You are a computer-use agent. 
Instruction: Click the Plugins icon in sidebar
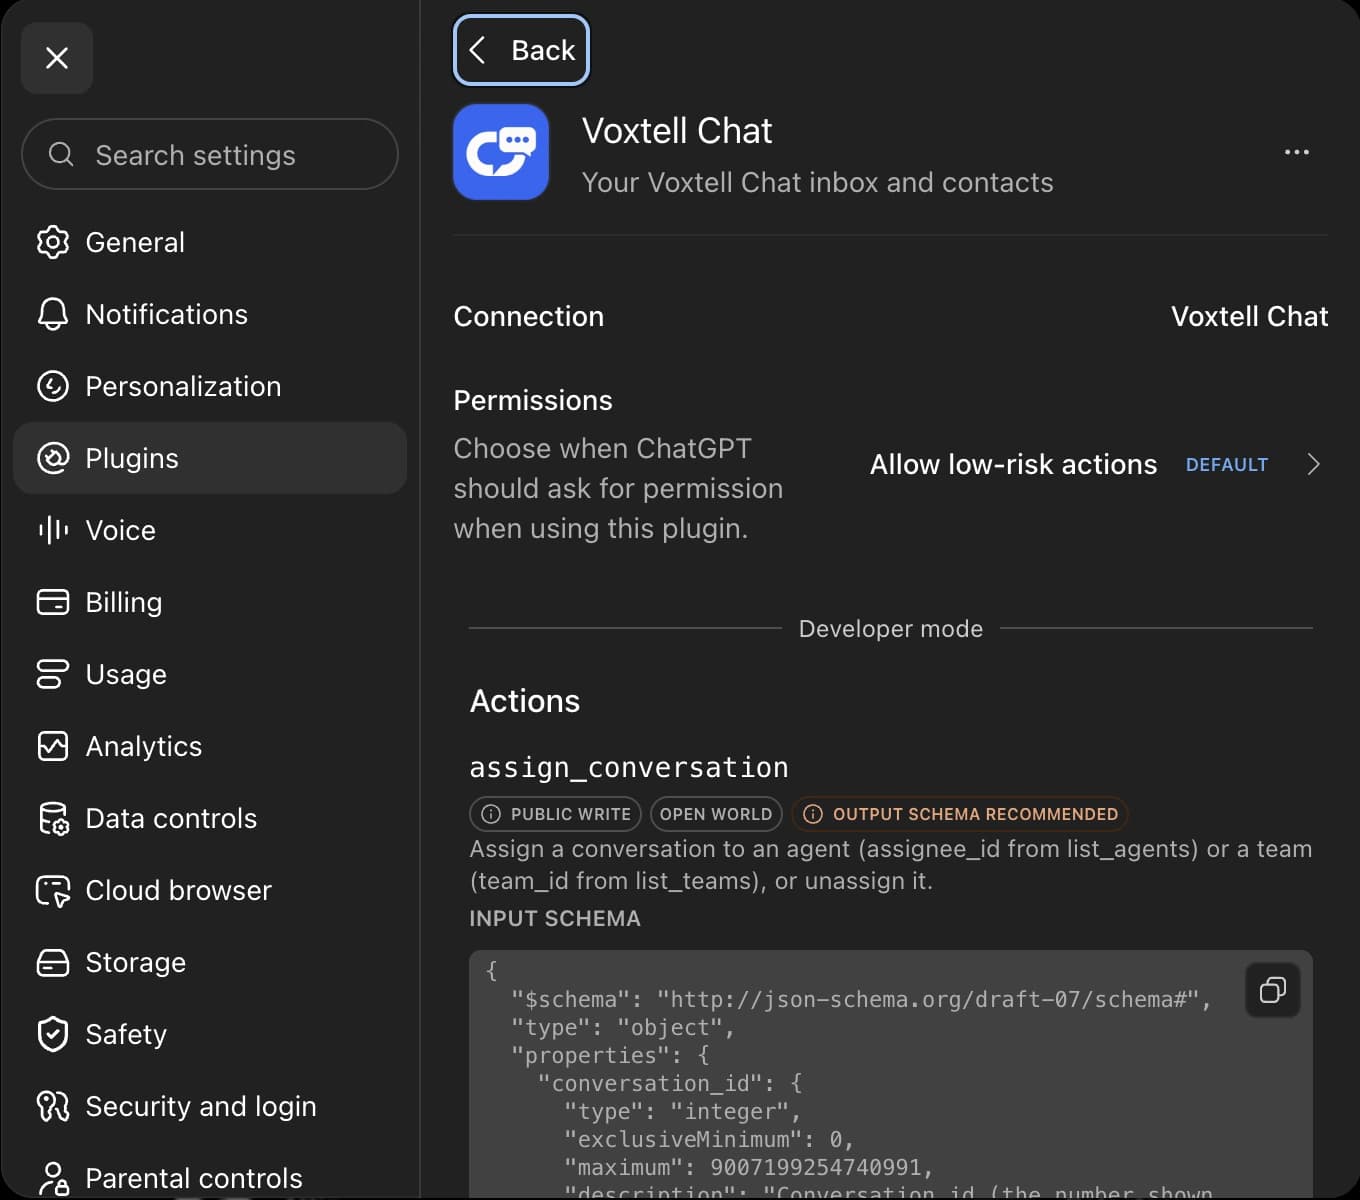pos(53,458)
